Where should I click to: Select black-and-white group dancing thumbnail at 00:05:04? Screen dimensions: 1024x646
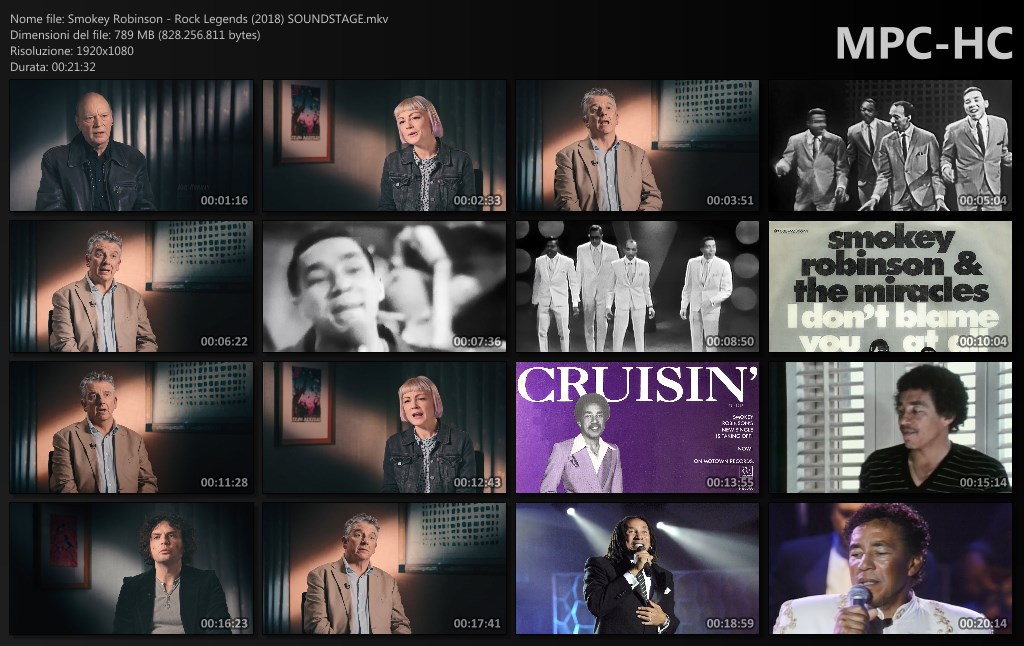pyautogui.click(x=890, y=146)
